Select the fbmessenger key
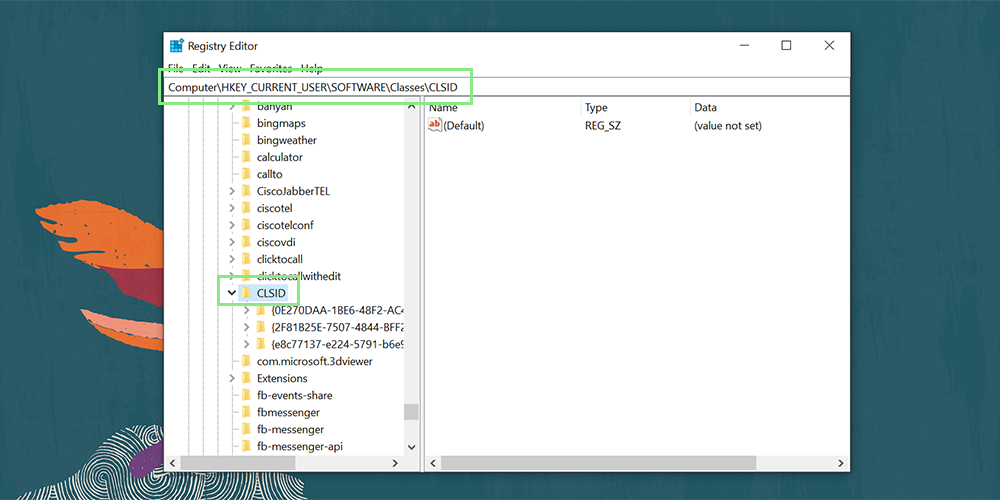Screen dimensions: 1000x500 pyautogui.click(x=288, y=413)
